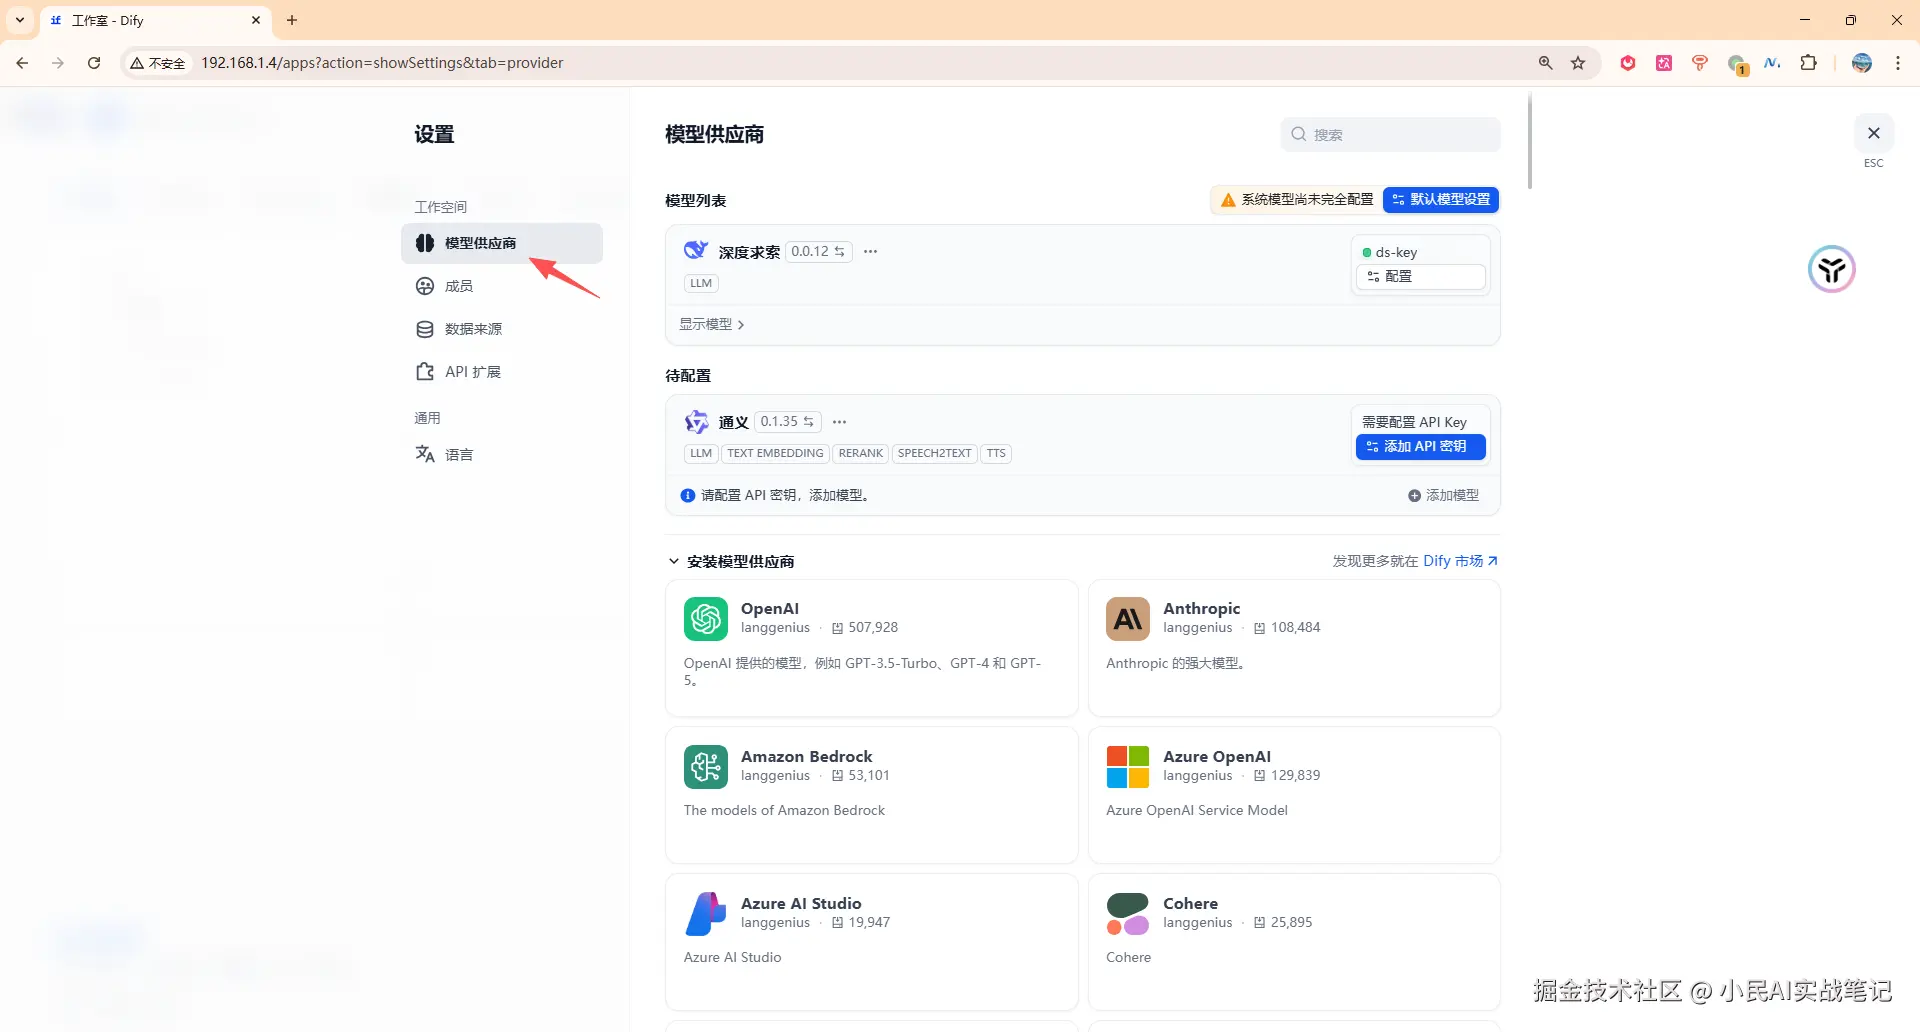
Task: Click the Cohere logo icon
Action: click(x=1128, y=914)
